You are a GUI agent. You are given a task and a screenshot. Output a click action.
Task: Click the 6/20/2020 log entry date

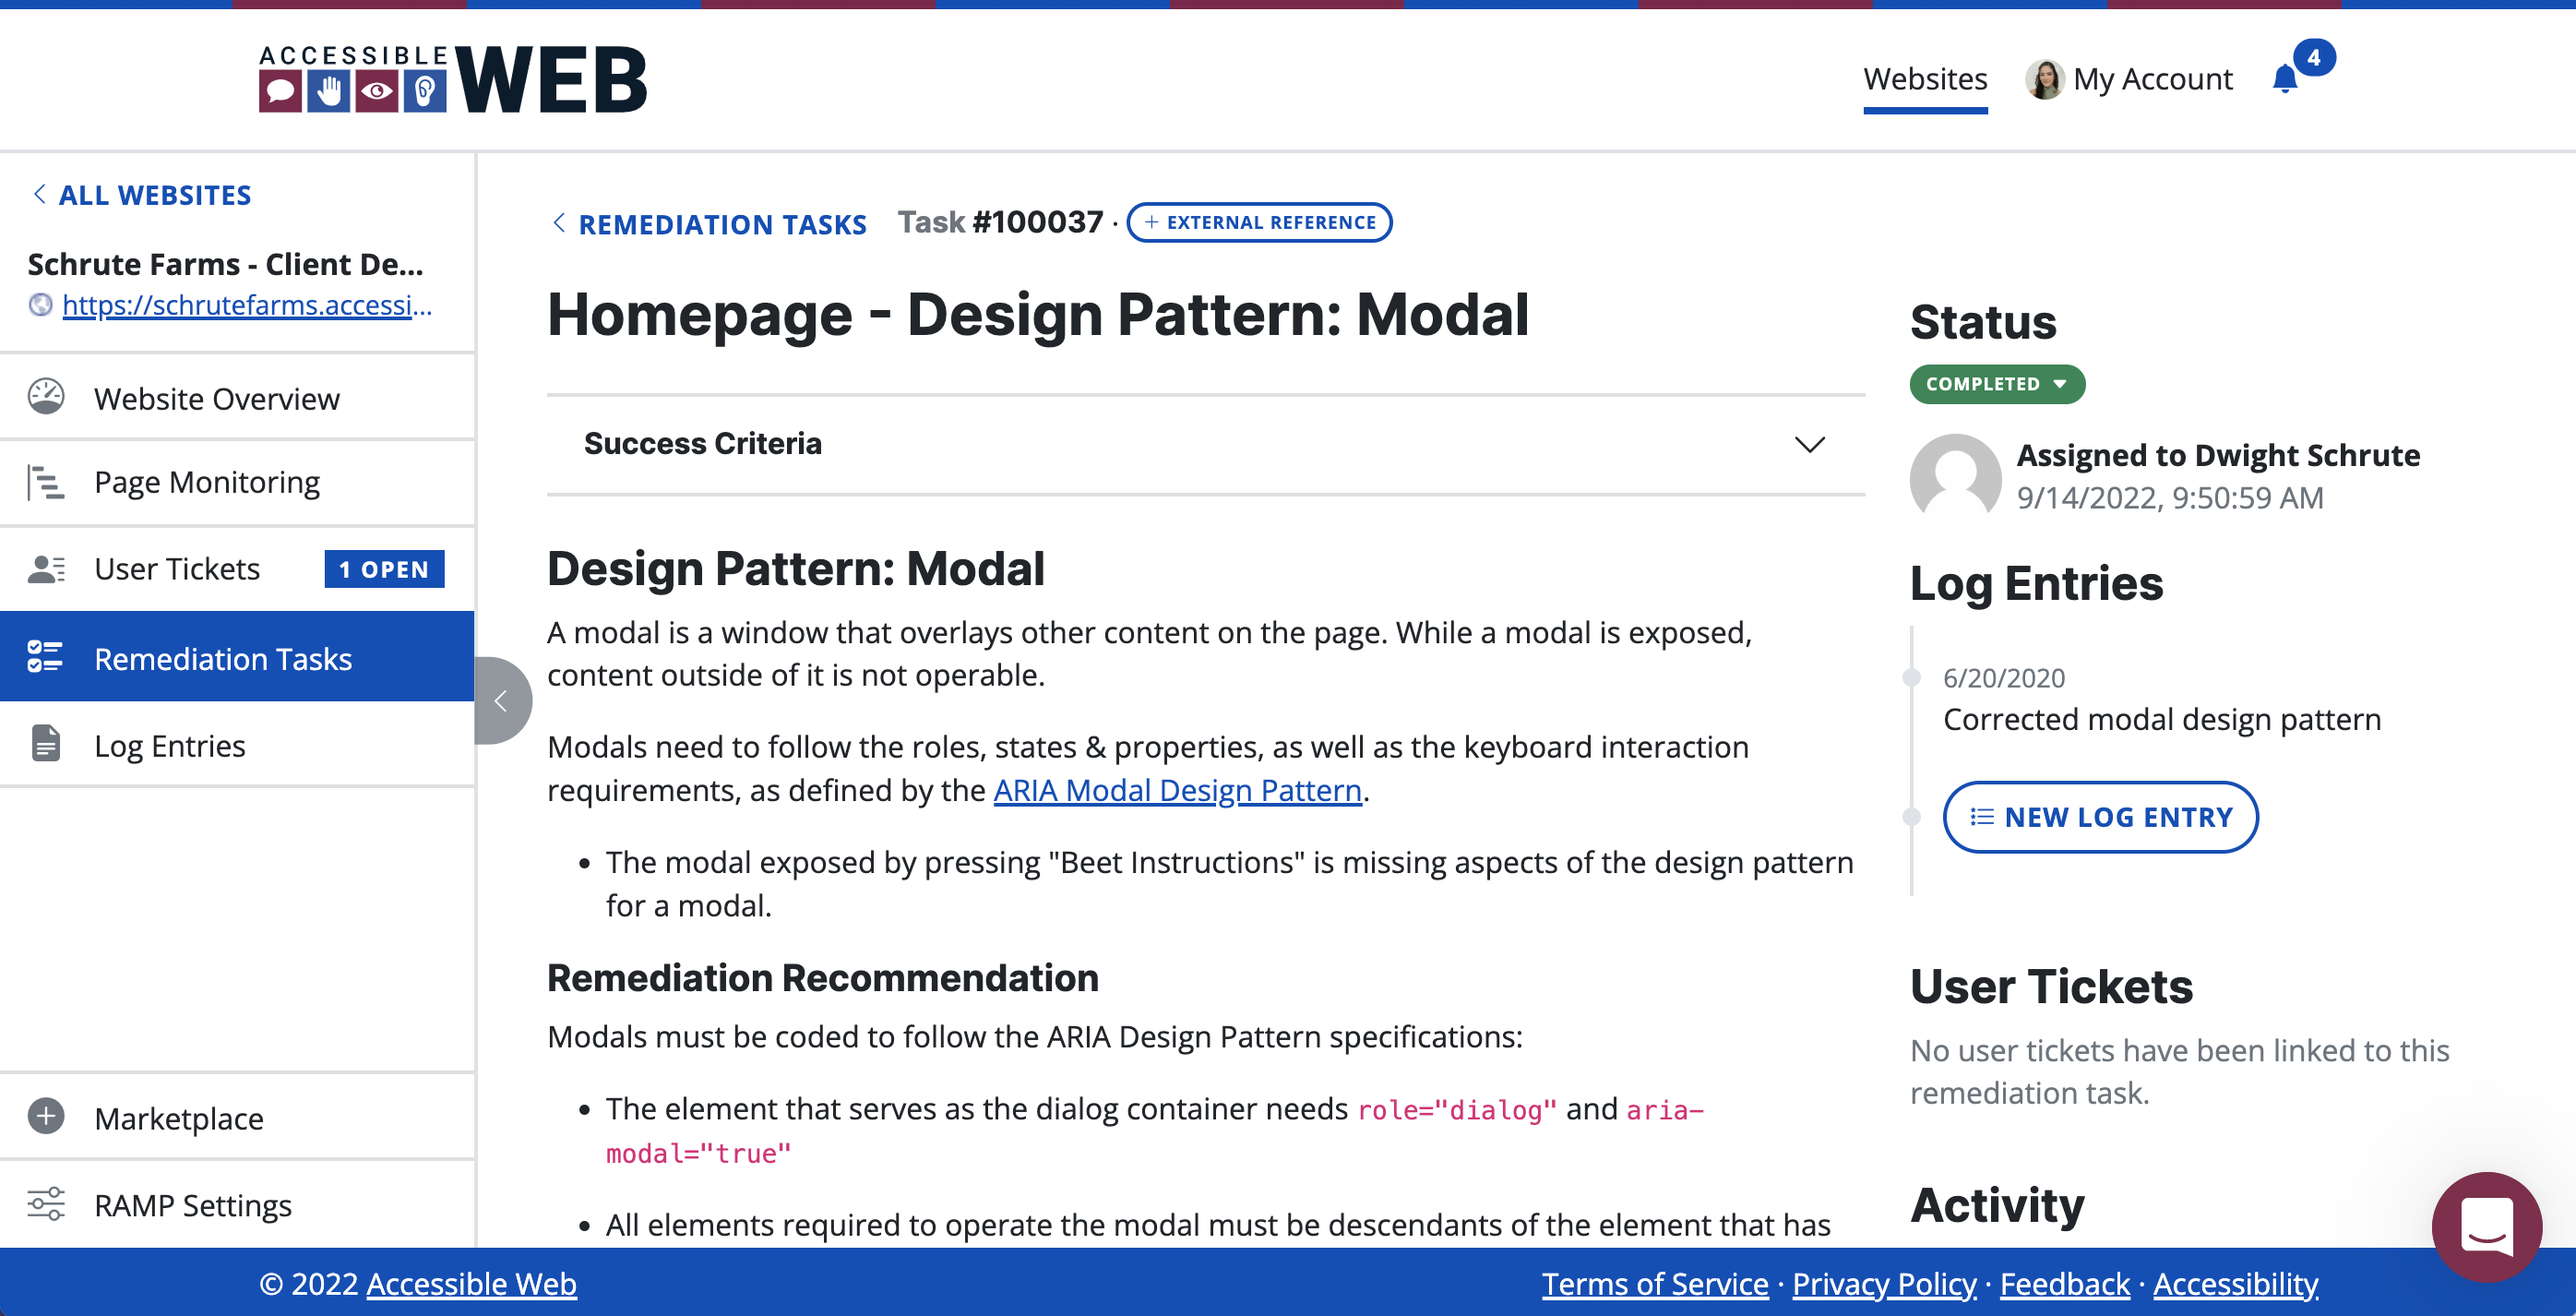pyautogui.click(x=2003, y=678)
